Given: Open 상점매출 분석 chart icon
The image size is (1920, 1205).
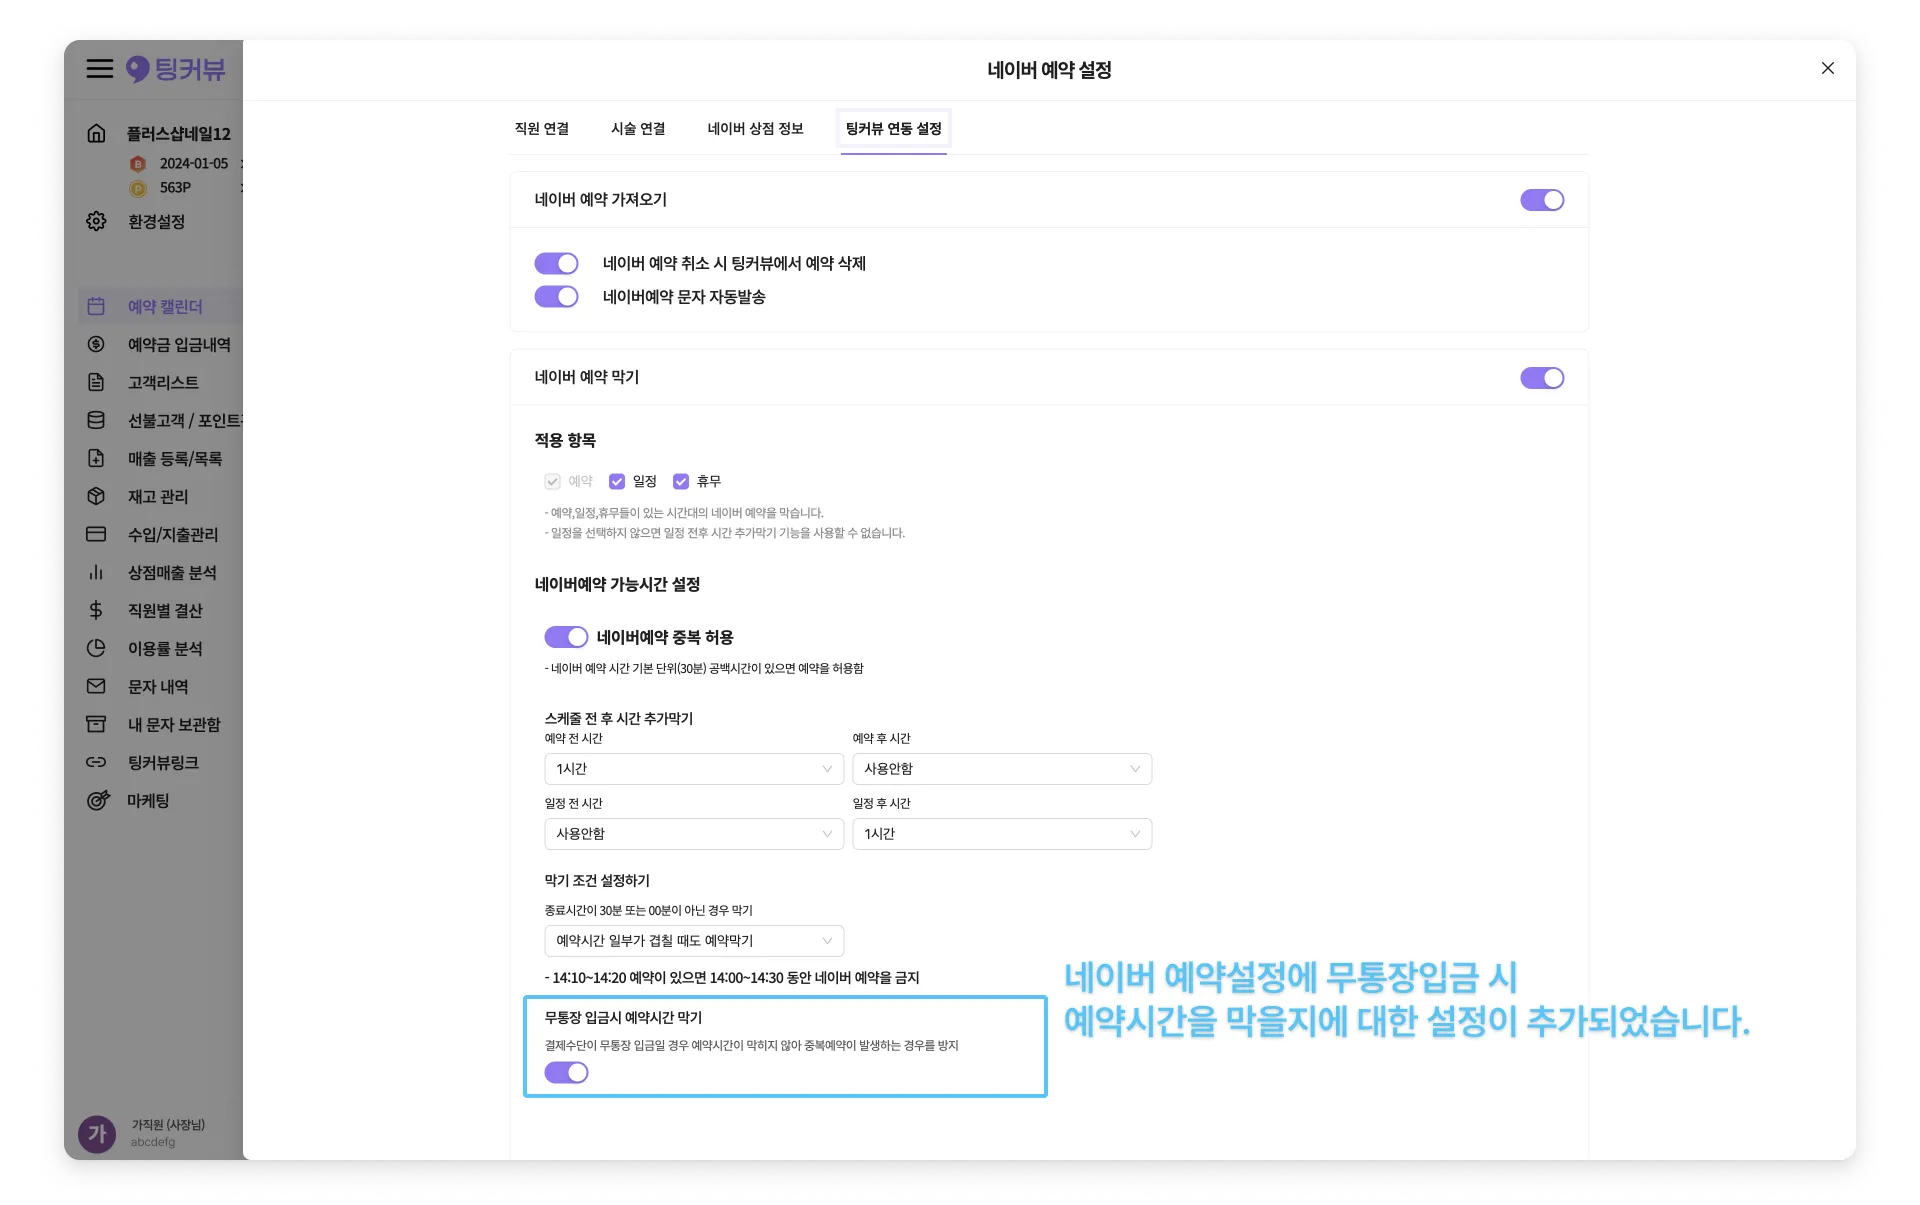Looking at the screenshot, I should coord(96,572).
